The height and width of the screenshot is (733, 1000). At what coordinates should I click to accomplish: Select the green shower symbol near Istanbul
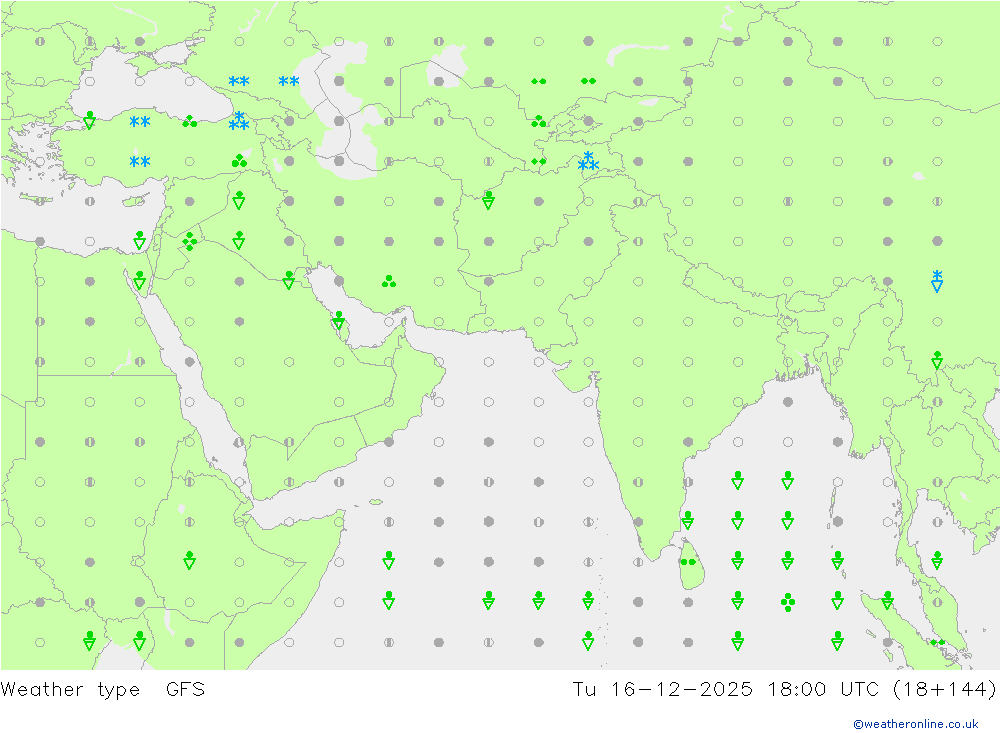[90, 120]
